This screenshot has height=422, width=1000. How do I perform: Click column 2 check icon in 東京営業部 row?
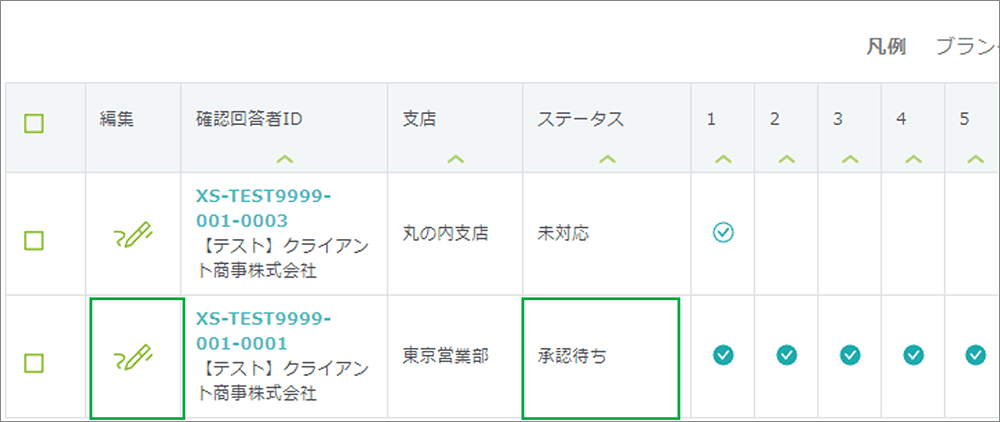(x=787, y=354)
